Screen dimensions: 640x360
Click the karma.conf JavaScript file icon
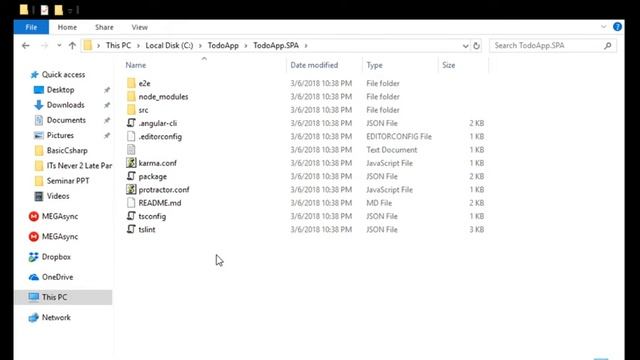click(131, 163)
